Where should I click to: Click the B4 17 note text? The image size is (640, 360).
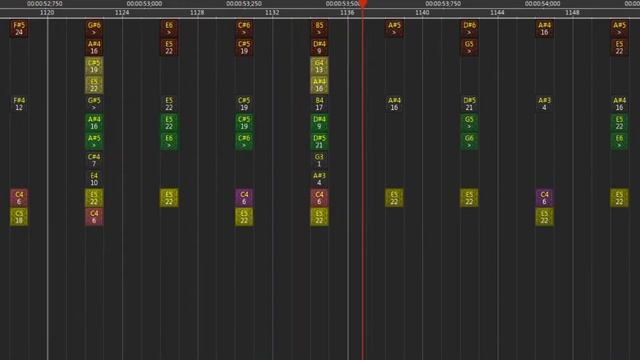pyautogui.click(x=319, y=104)
